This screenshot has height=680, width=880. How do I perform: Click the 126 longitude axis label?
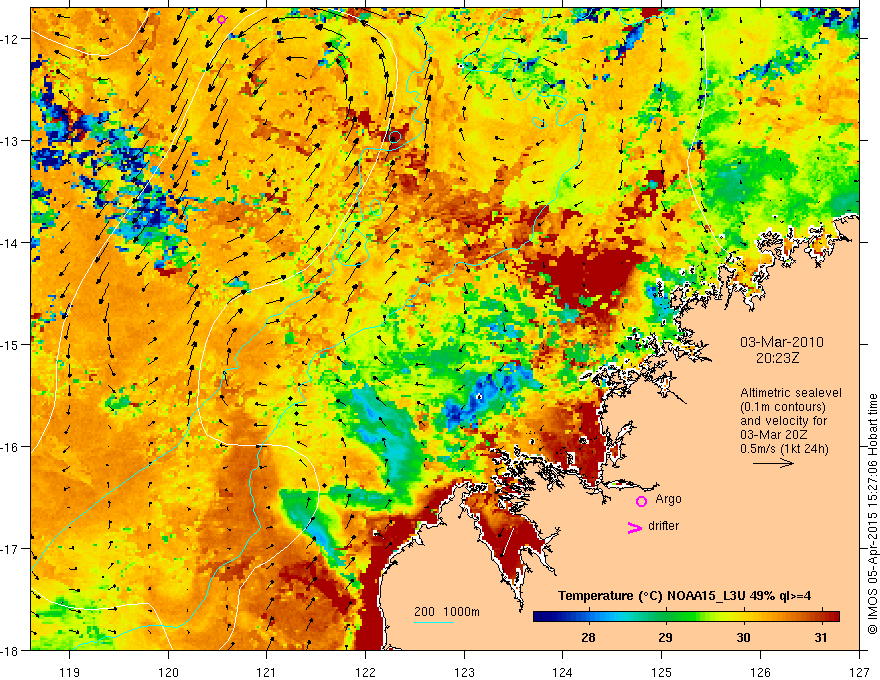click(x=760, y=672)
